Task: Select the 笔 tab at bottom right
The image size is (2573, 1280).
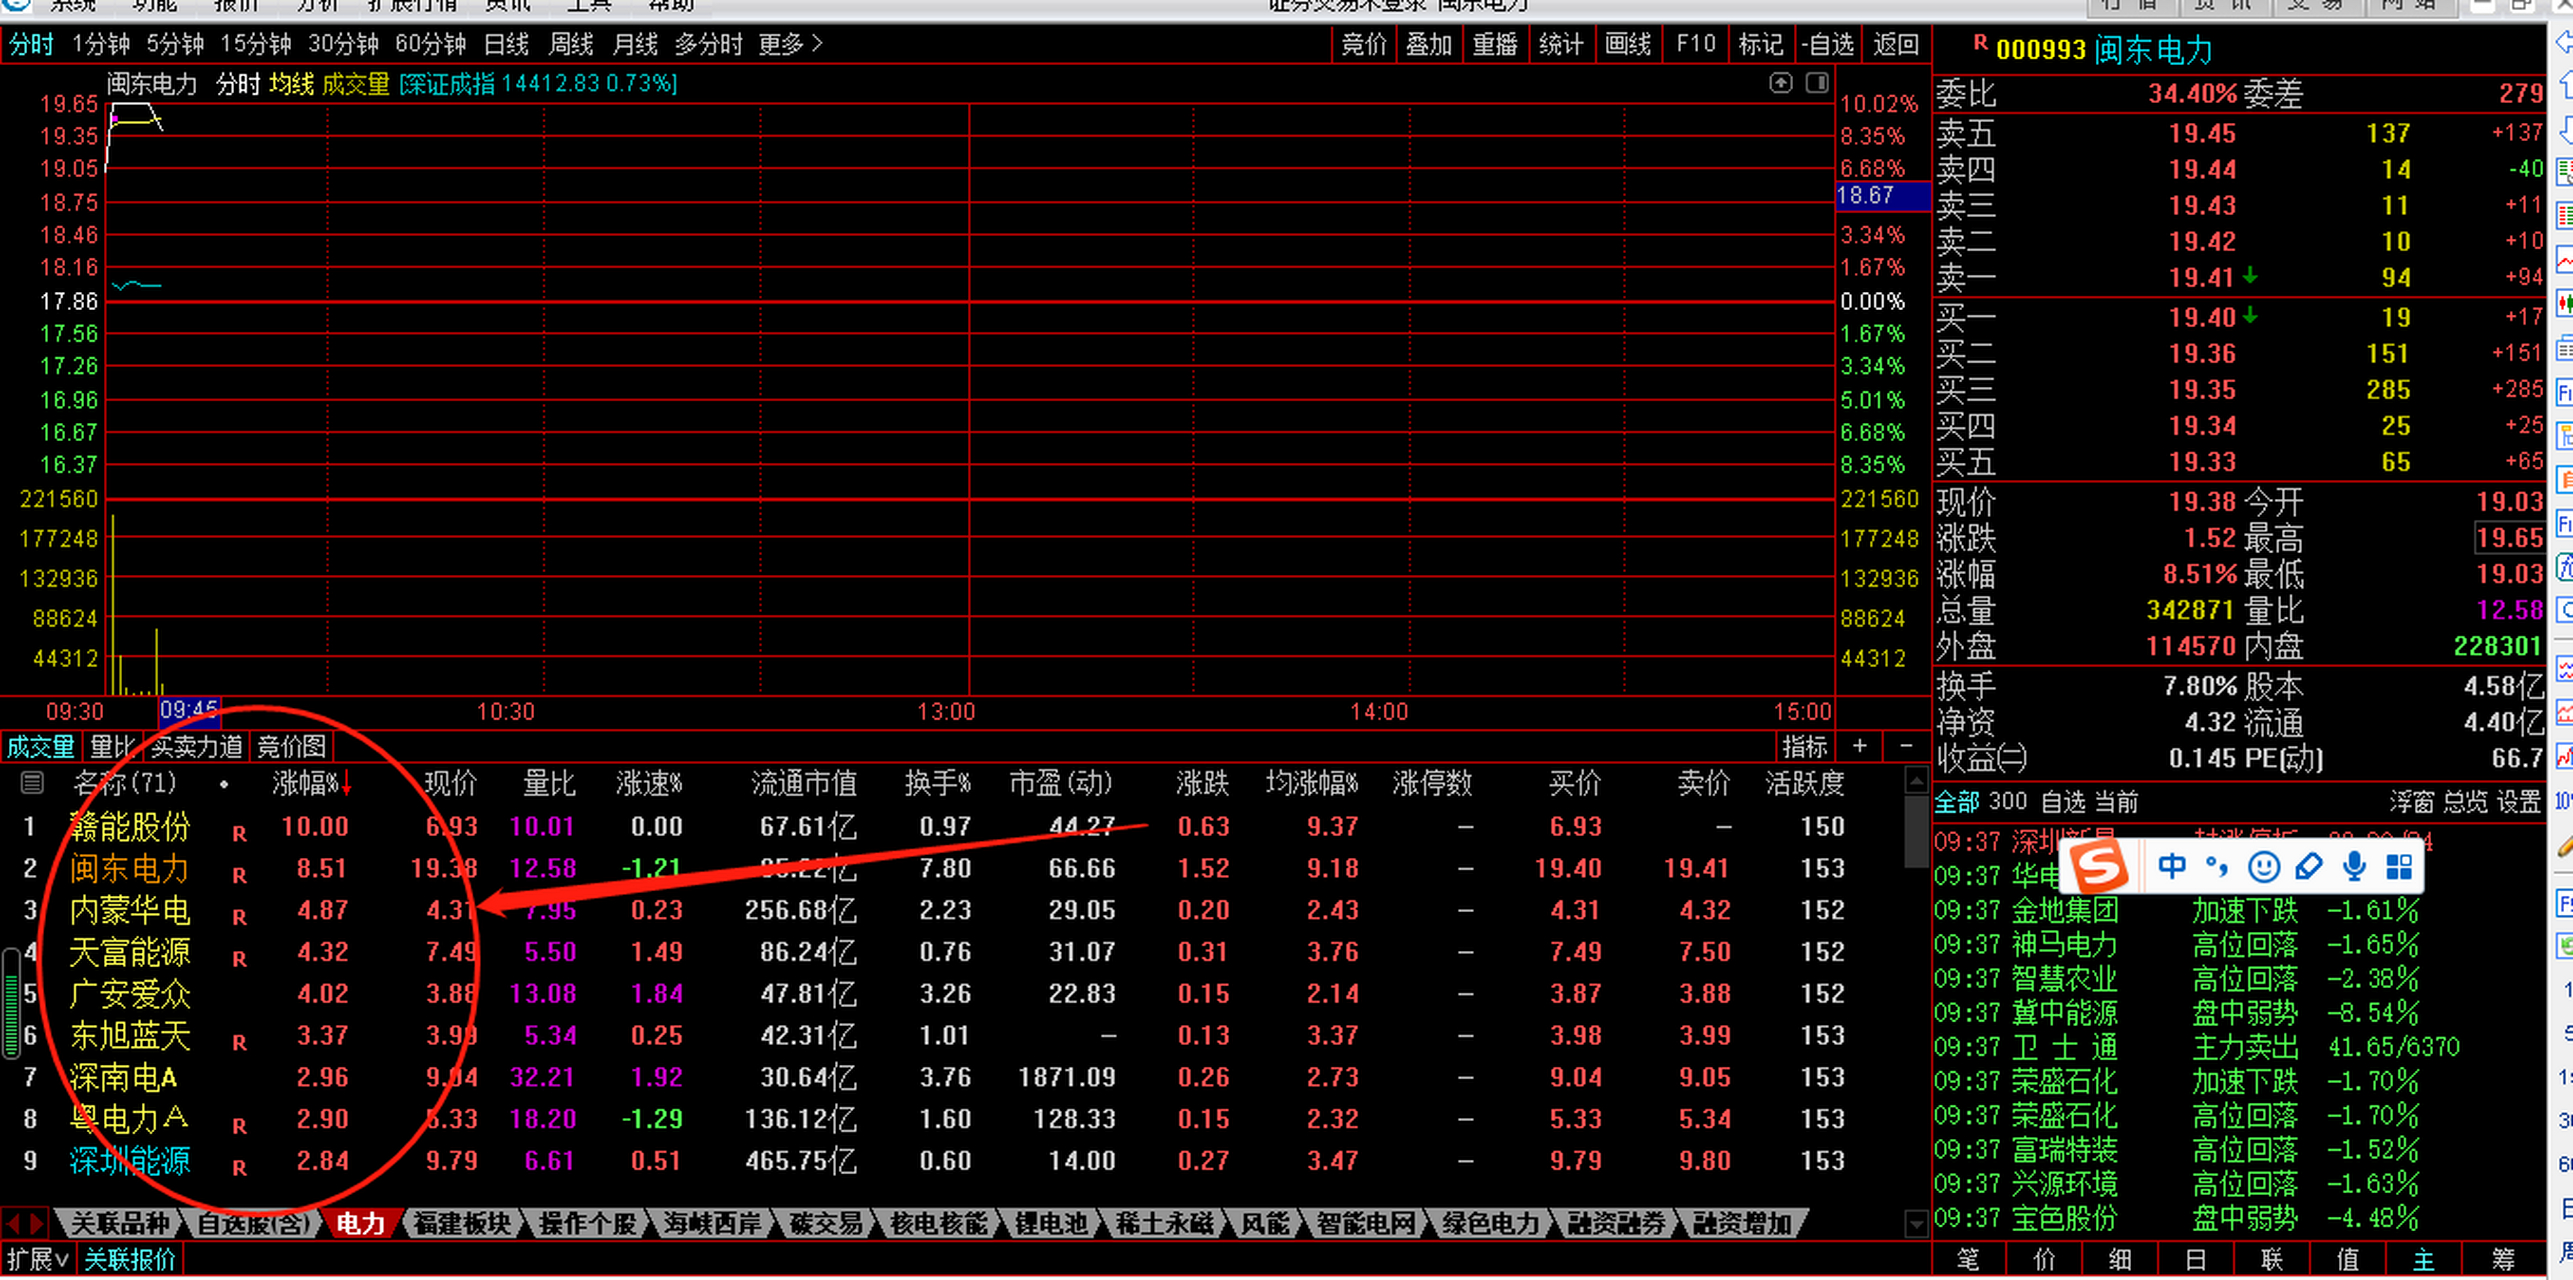Action: pos(1969,1260)
